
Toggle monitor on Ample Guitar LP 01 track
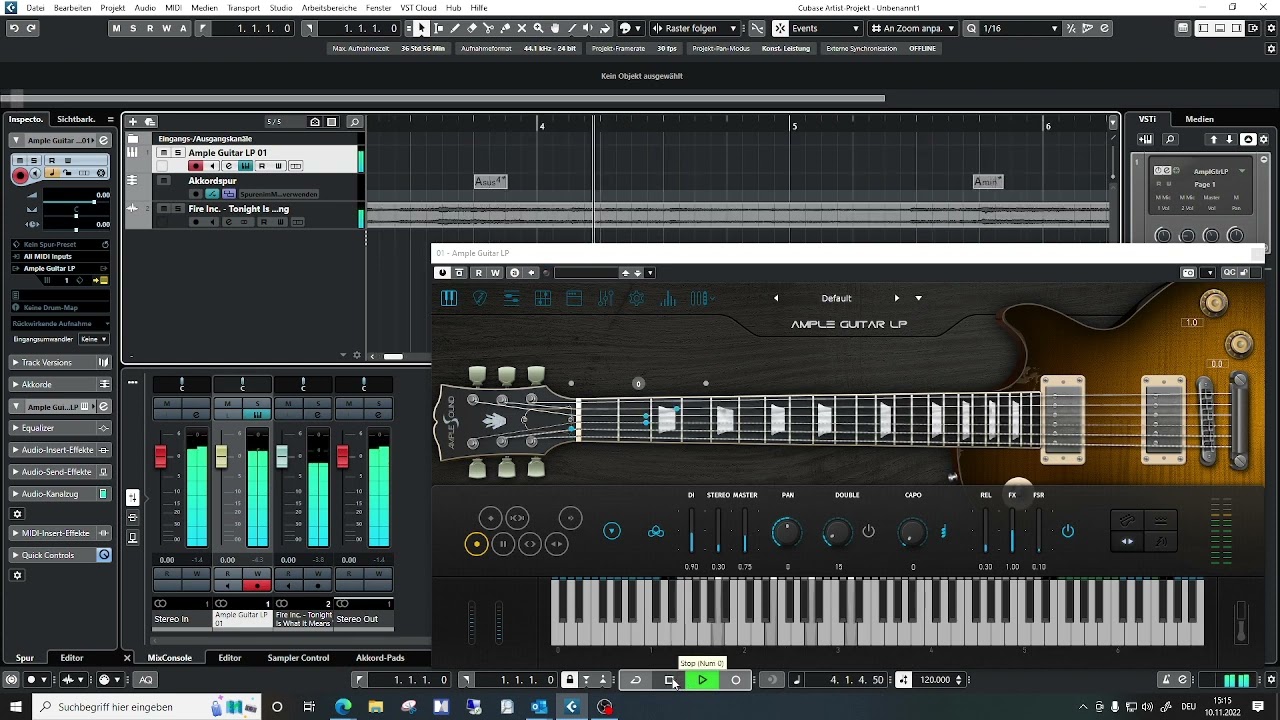212,166
